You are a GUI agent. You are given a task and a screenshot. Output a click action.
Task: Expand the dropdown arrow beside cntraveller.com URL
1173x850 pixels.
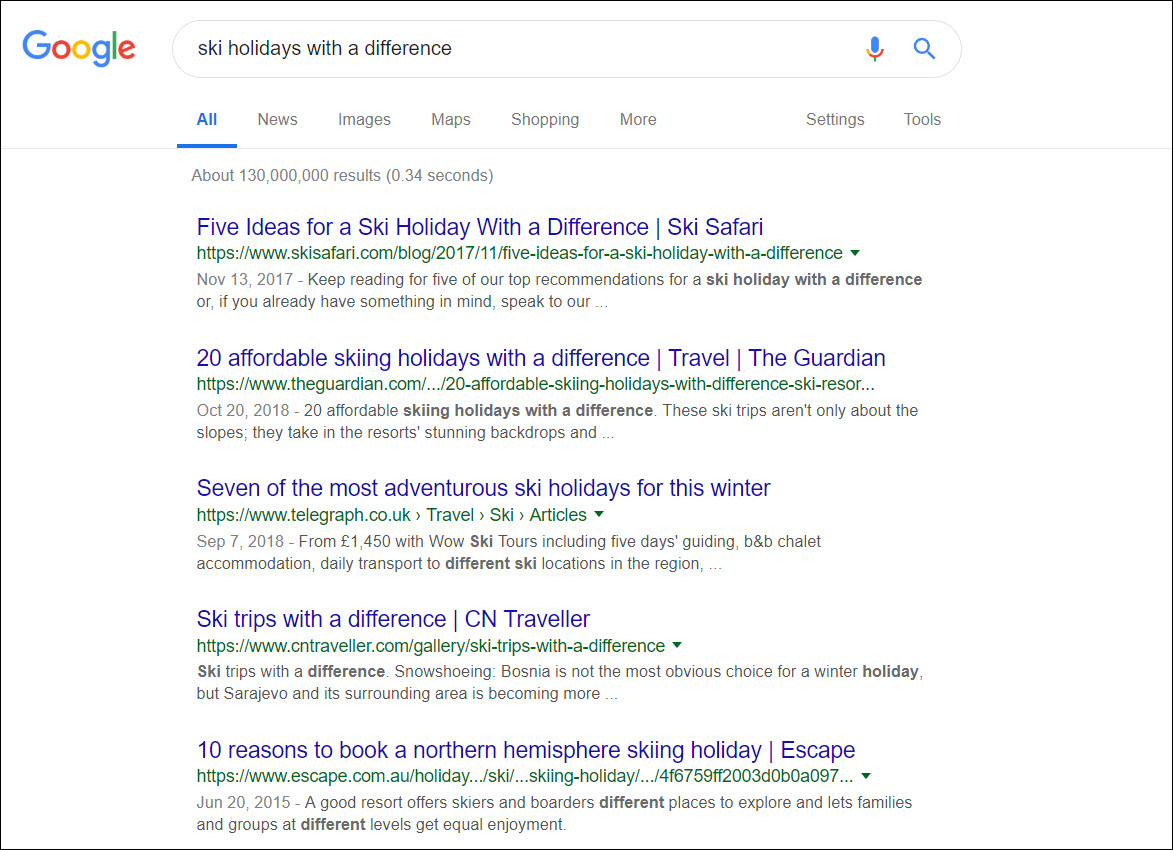(677, 645)
